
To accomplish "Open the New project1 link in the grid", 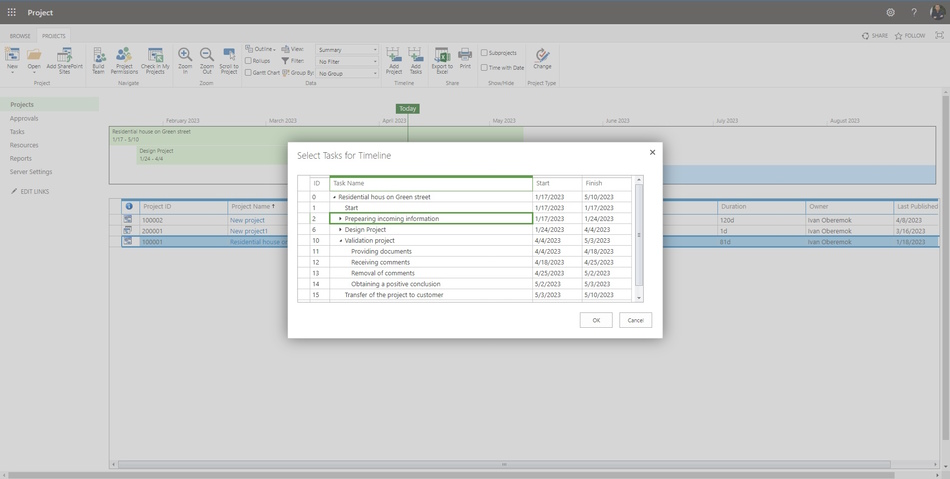I will click(x=249, y=231).
